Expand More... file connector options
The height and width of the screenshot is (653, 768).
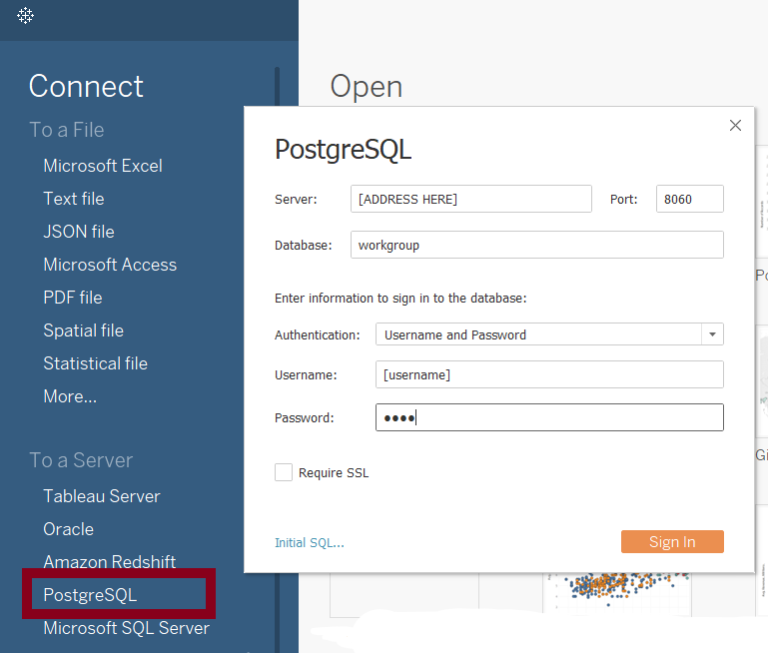pyautogui.click(x=70, y=397)
